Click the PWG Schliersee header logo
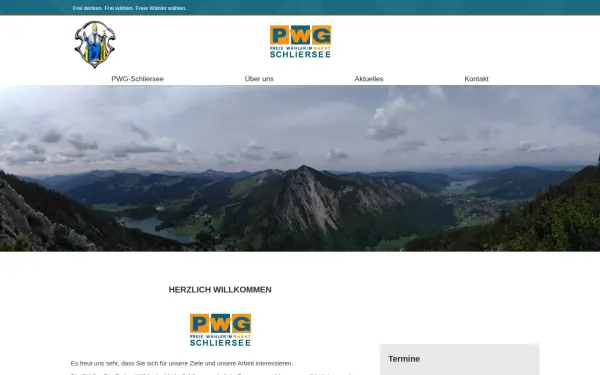Screen dimensions: 600x375 (x=300, y=42)
